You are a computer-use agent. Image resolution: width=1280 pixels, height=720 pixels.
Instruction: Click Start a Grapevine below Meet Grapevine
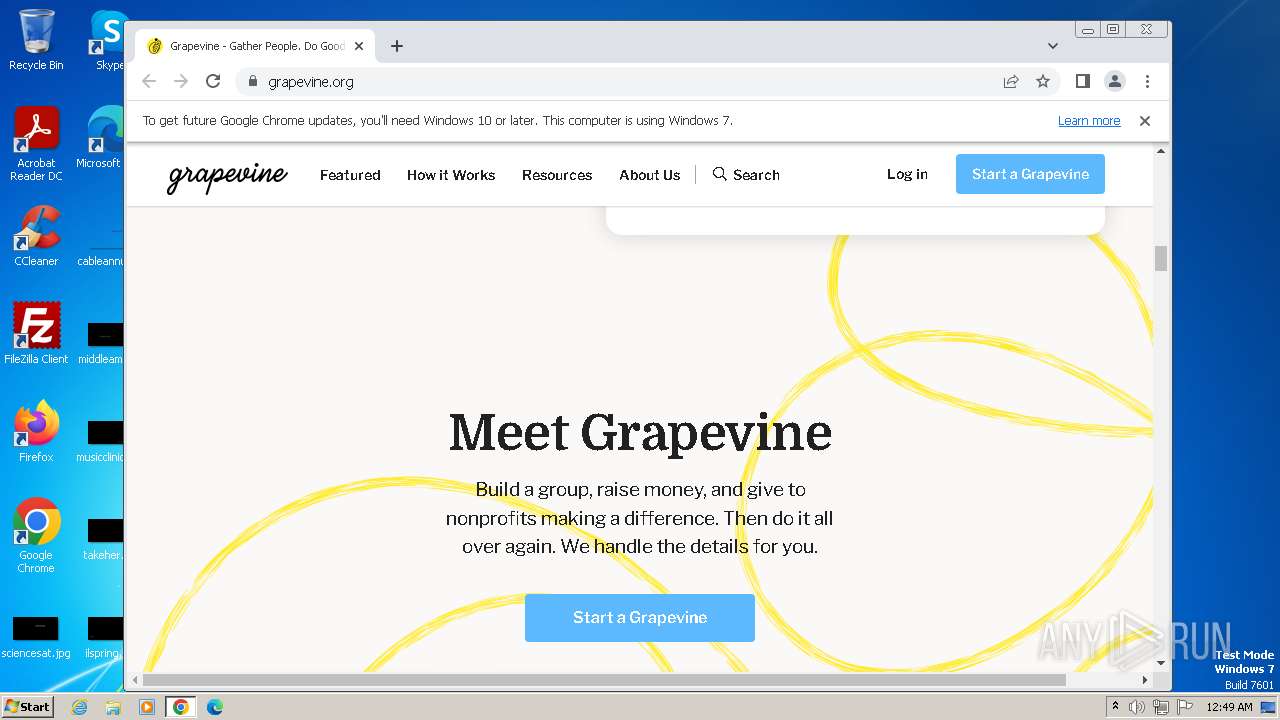coord(640,618)
